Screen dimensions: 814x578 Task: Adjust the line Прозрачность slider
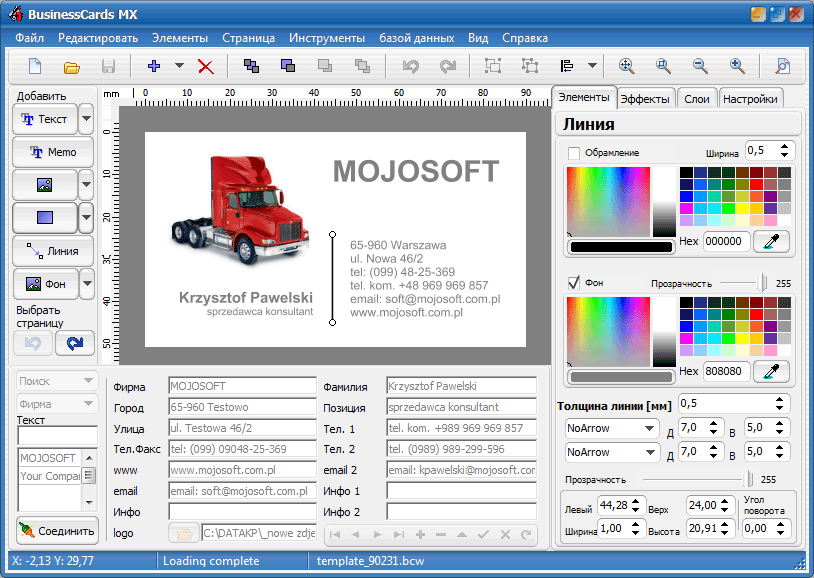point(748,479)
